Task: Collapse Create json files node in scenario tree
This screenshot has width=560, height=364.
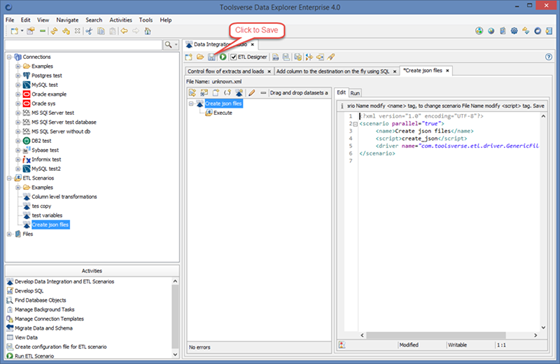Action: [191, 104]
